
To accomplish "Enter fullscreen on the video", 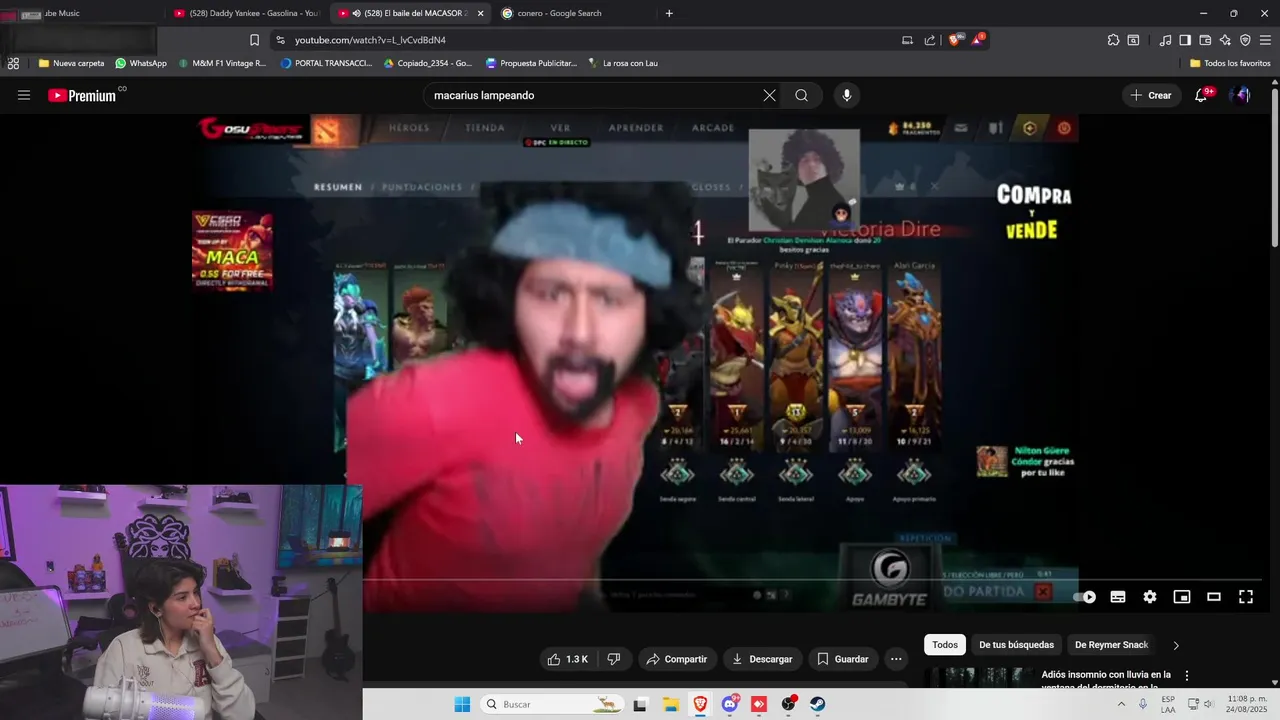I will pos(1246,597).
